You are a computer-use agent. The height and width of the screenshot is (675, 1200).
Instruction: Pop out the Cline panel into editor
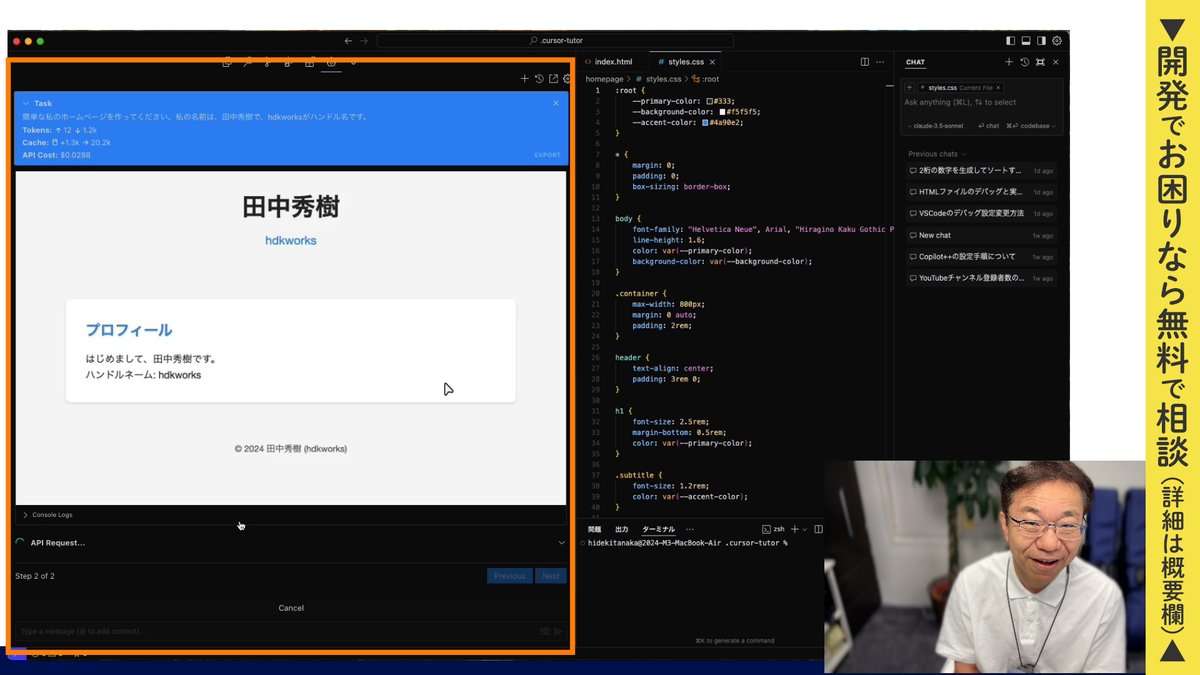point(553,79)
